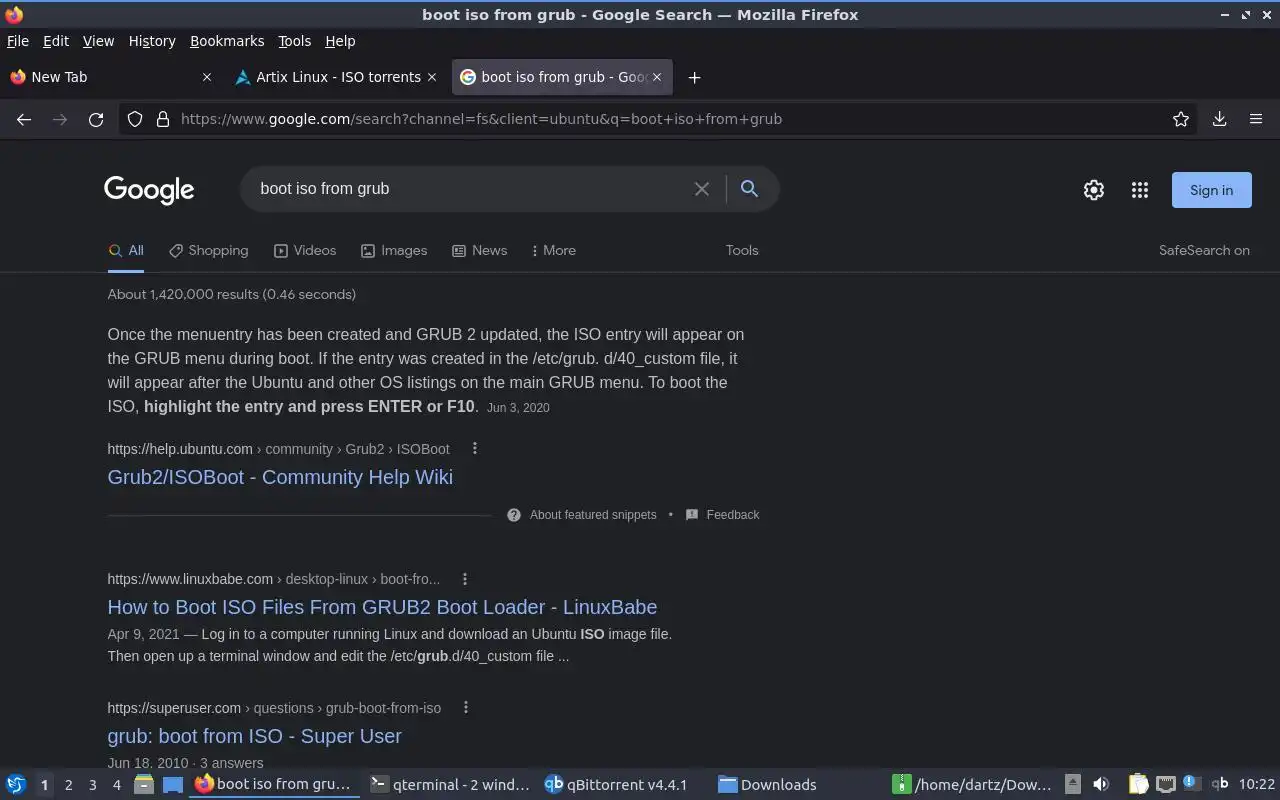Open the History menu
Screen dimensions: 1280x800
point(152,41)
